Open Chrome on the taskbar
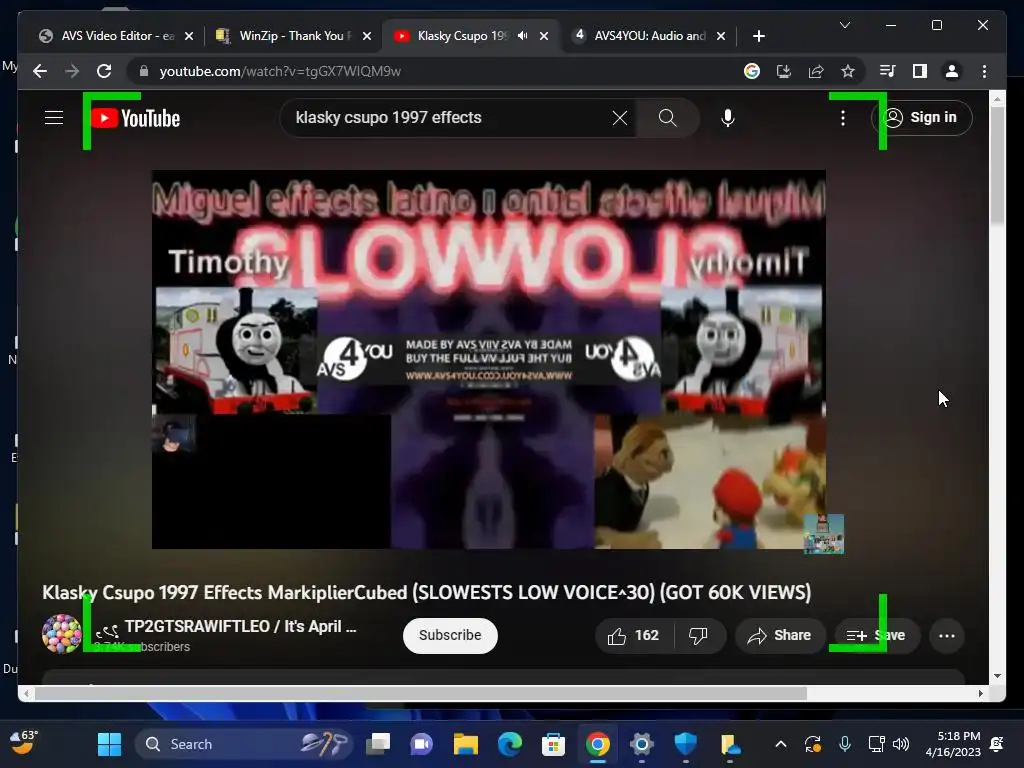This screenshot has height=768, width=1024. (x=597, y=744)
